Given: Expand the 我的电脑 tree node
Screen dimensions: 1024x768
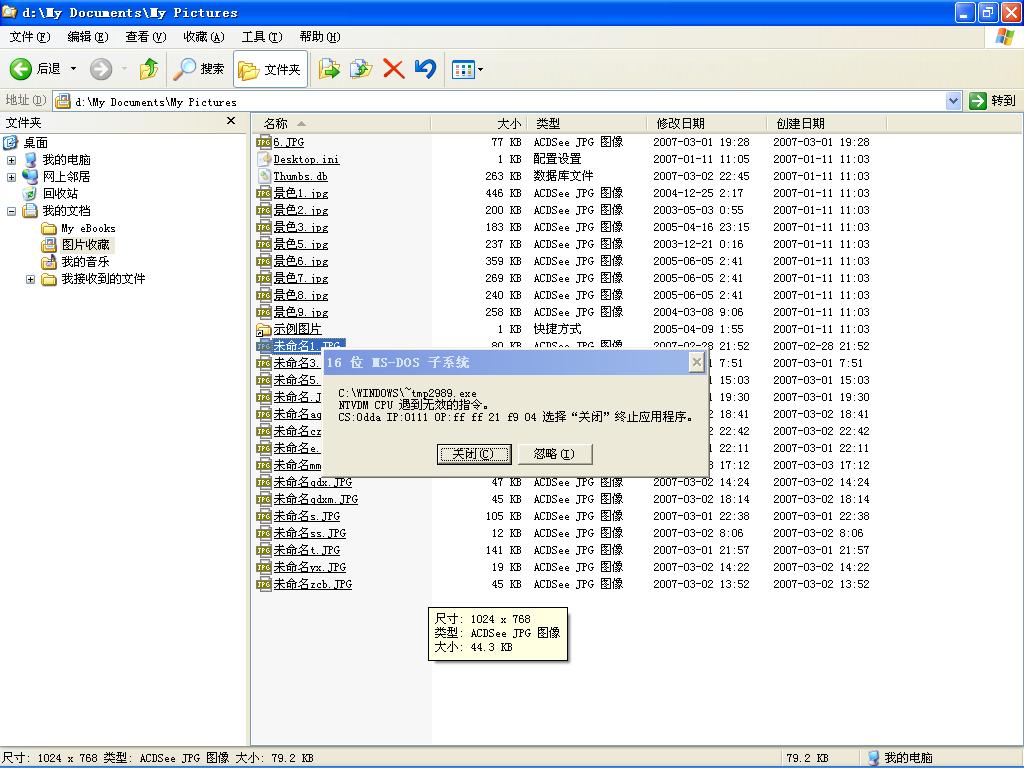Looking at the screenshot, I should click(x=11, y=160).
